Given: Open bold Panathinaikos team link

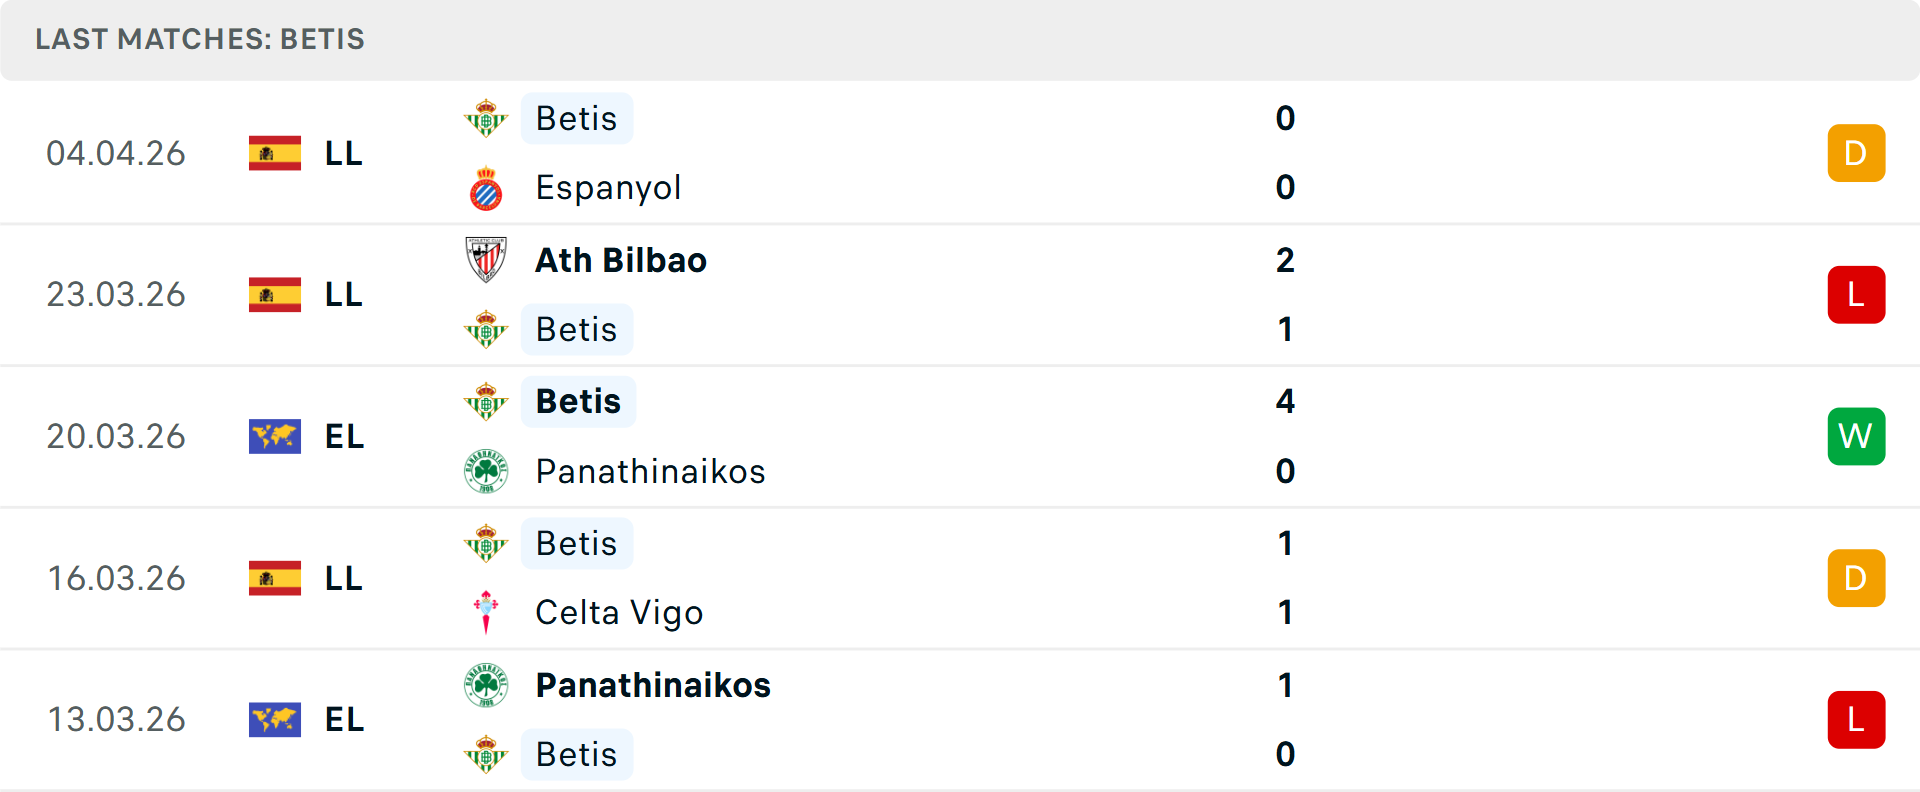Looking at the screenshot, I should pyautogui.click(x=653, y=685).
